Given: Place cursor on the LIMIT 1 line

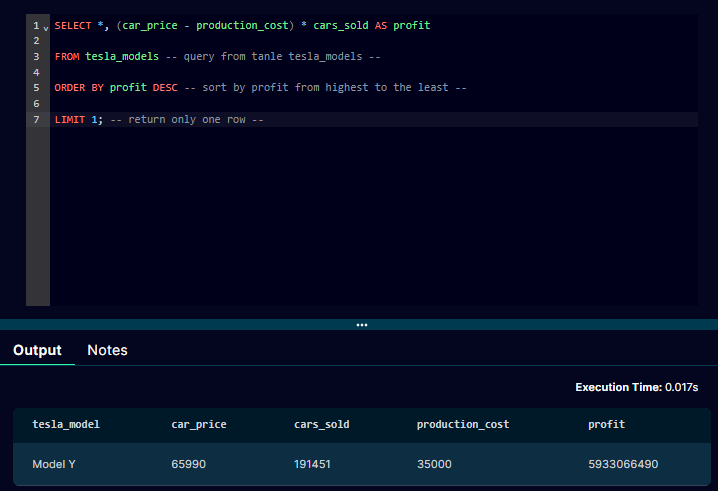Looking at the screenshot, I should [x=374, y=120].
